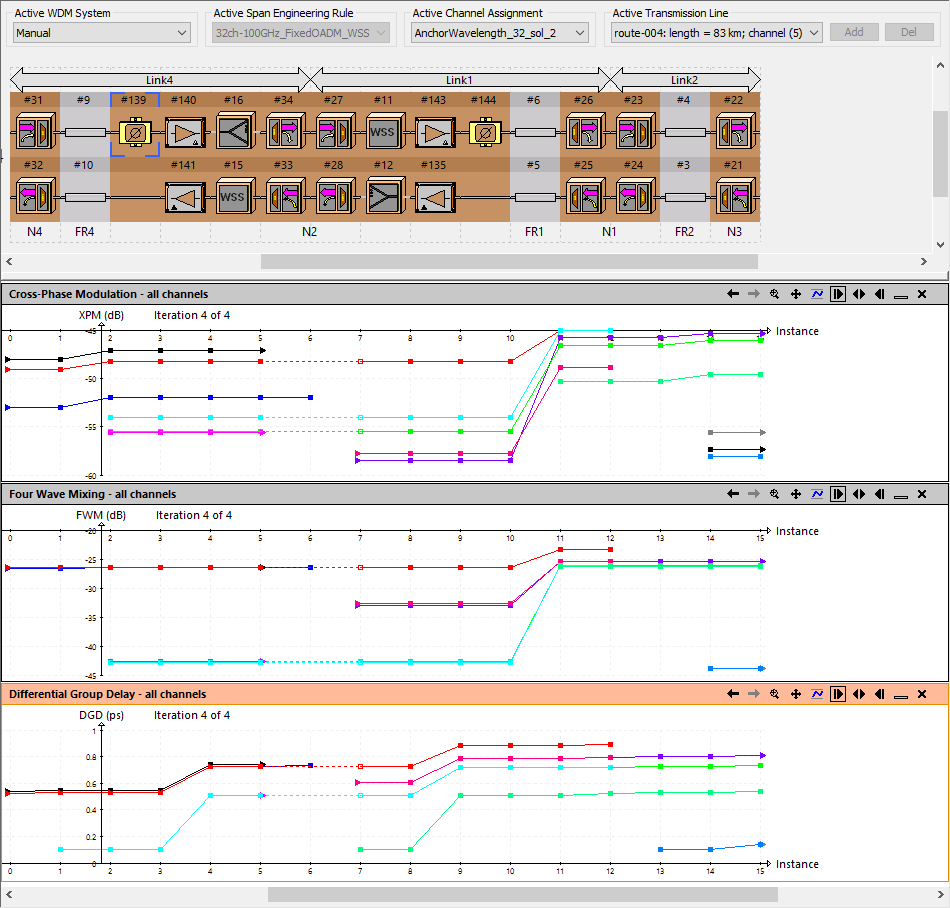Open the Active Transmission Line dropdown
950x908 pixels.
click(717, 33)
